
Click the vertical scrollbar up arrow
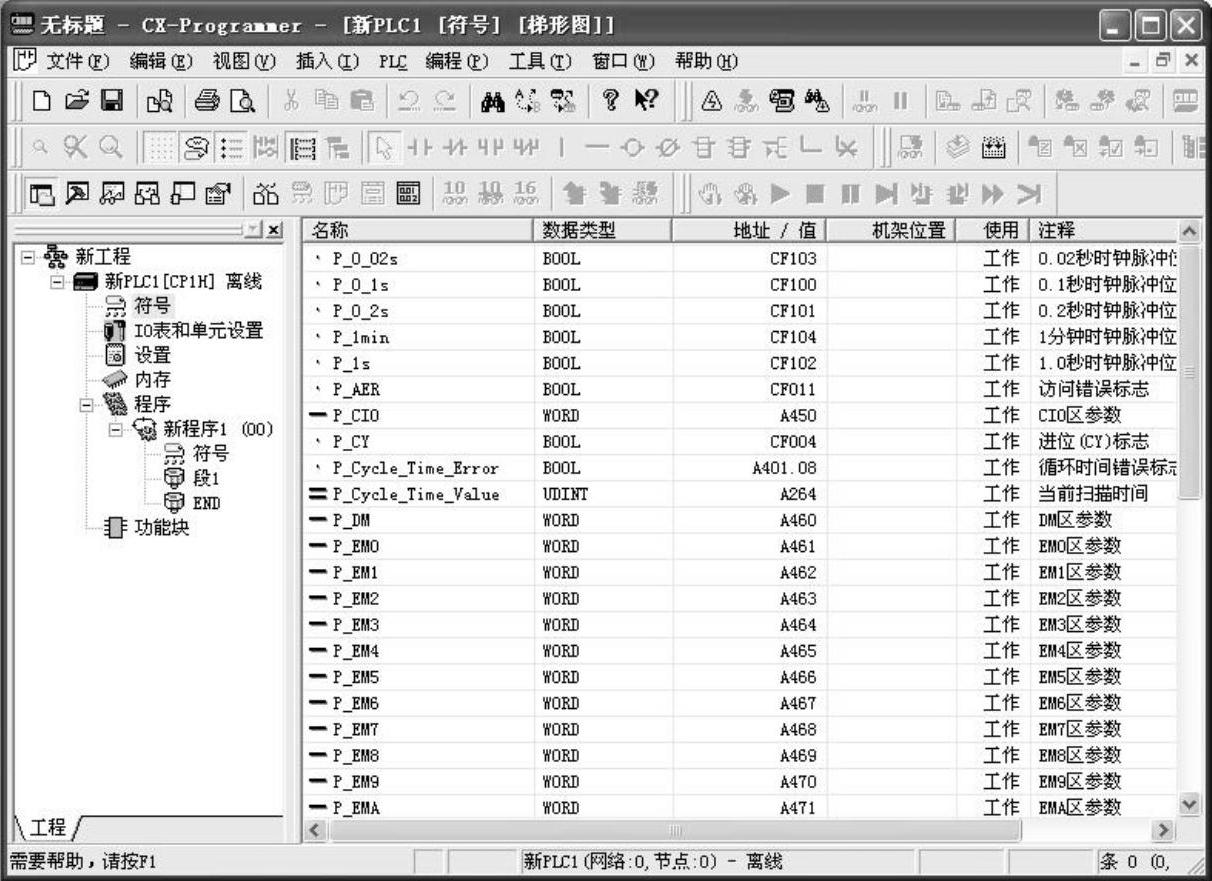click(x=1189, y=231)
